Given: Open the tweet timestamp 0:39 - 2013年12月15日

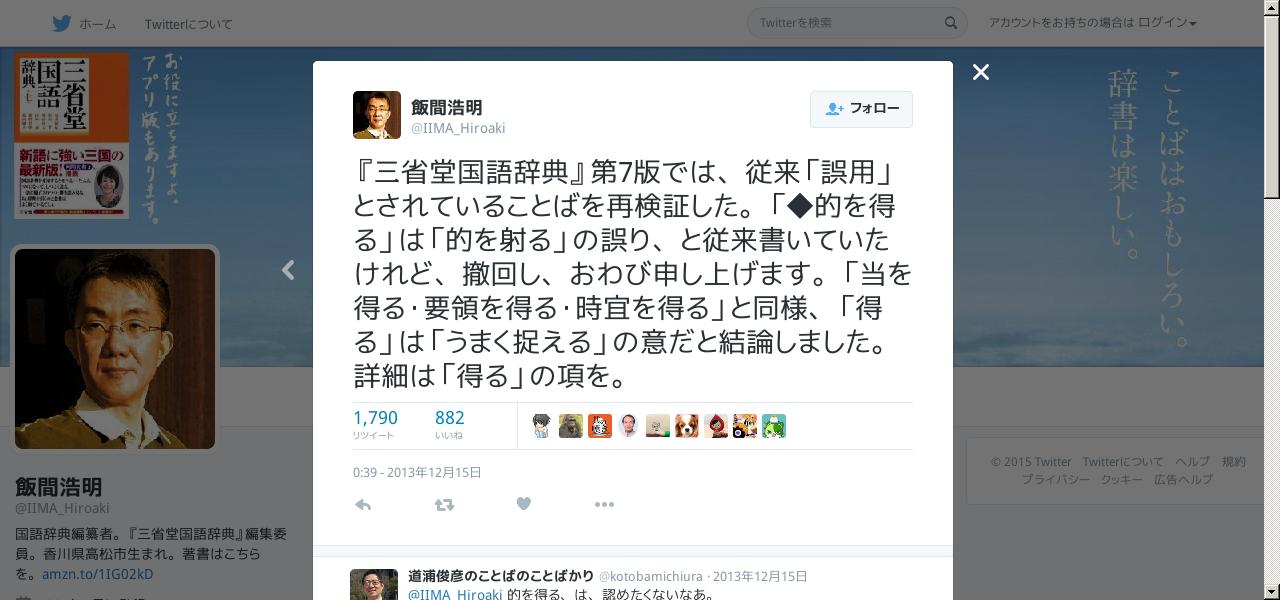Looking at the screenshot, I should [x=417, y=472].
